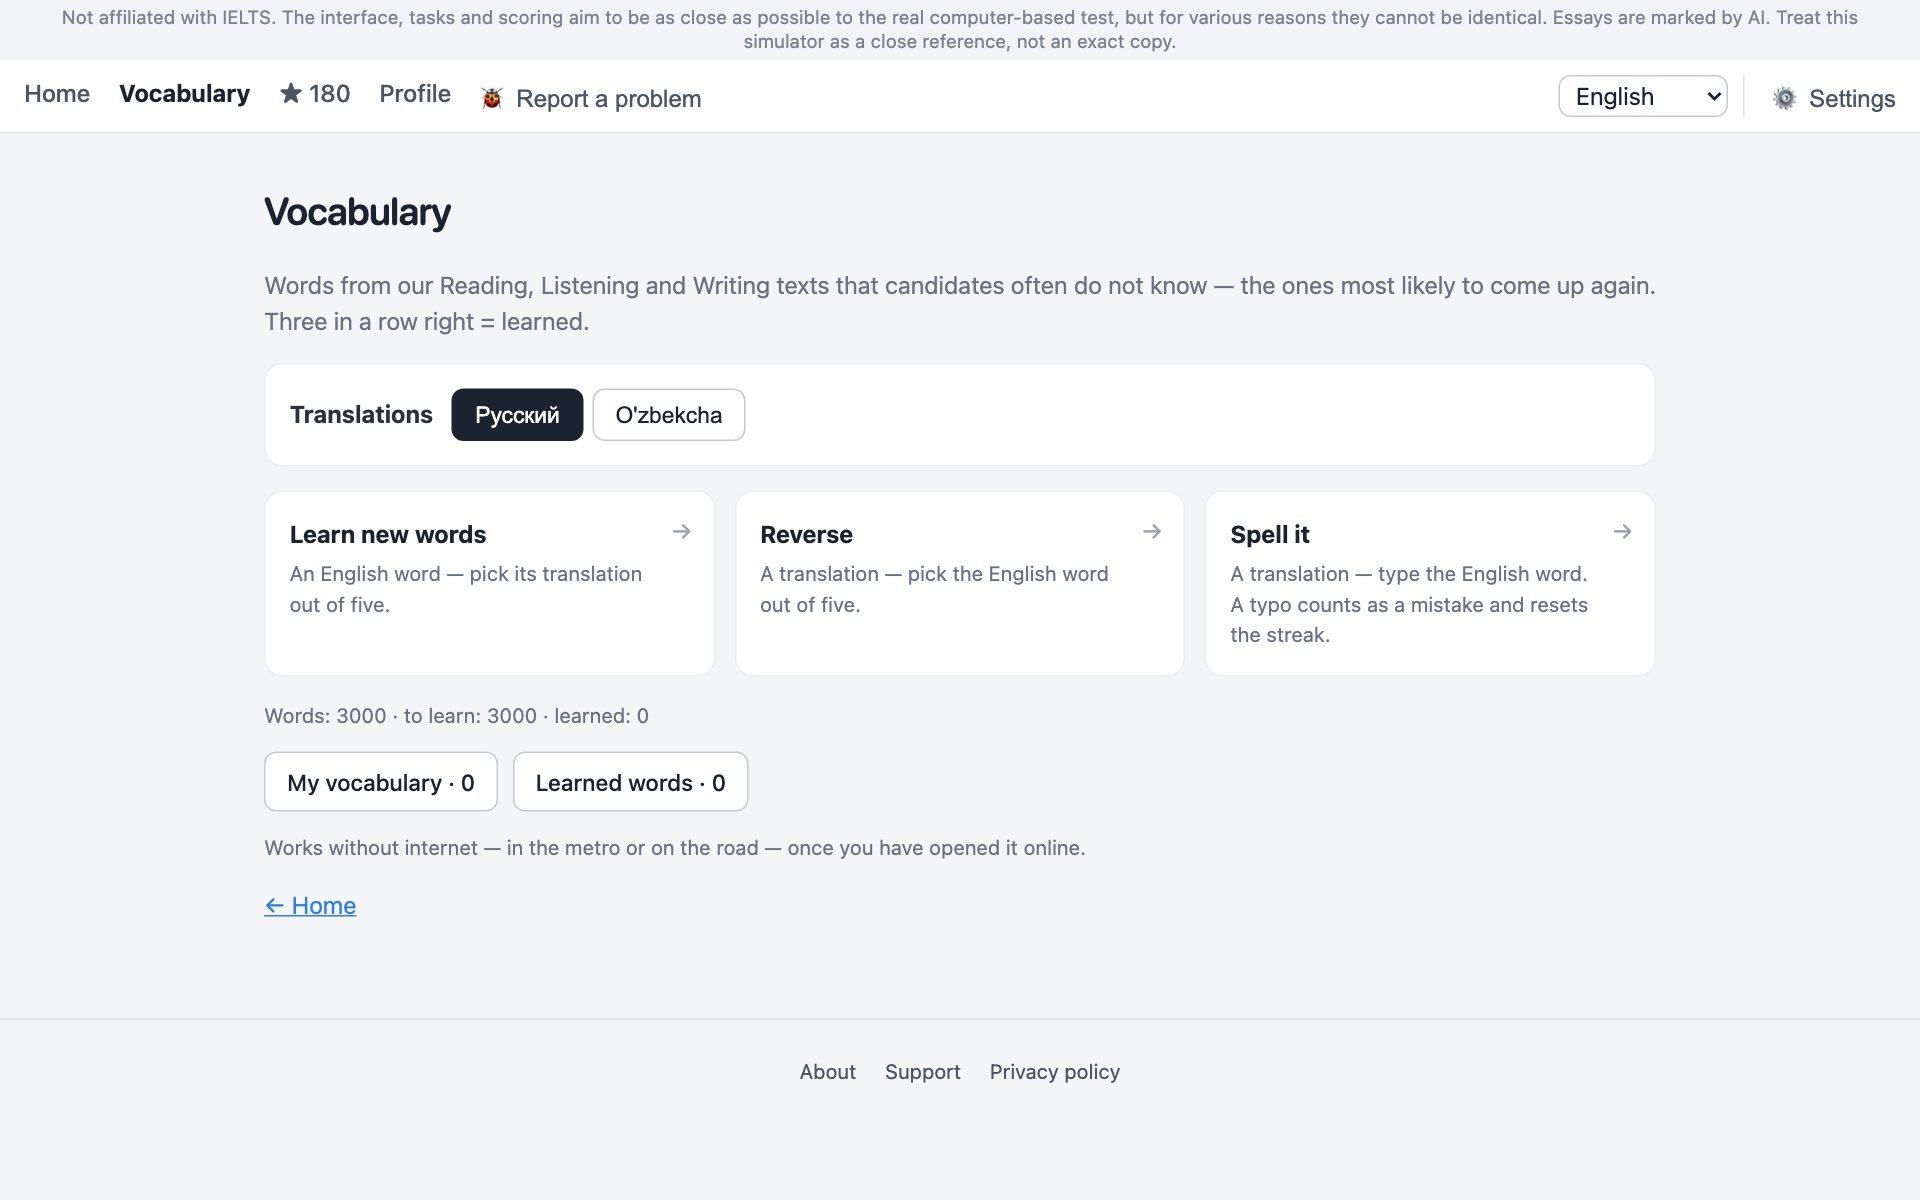Open Learned words list

[x=630, y=782]
